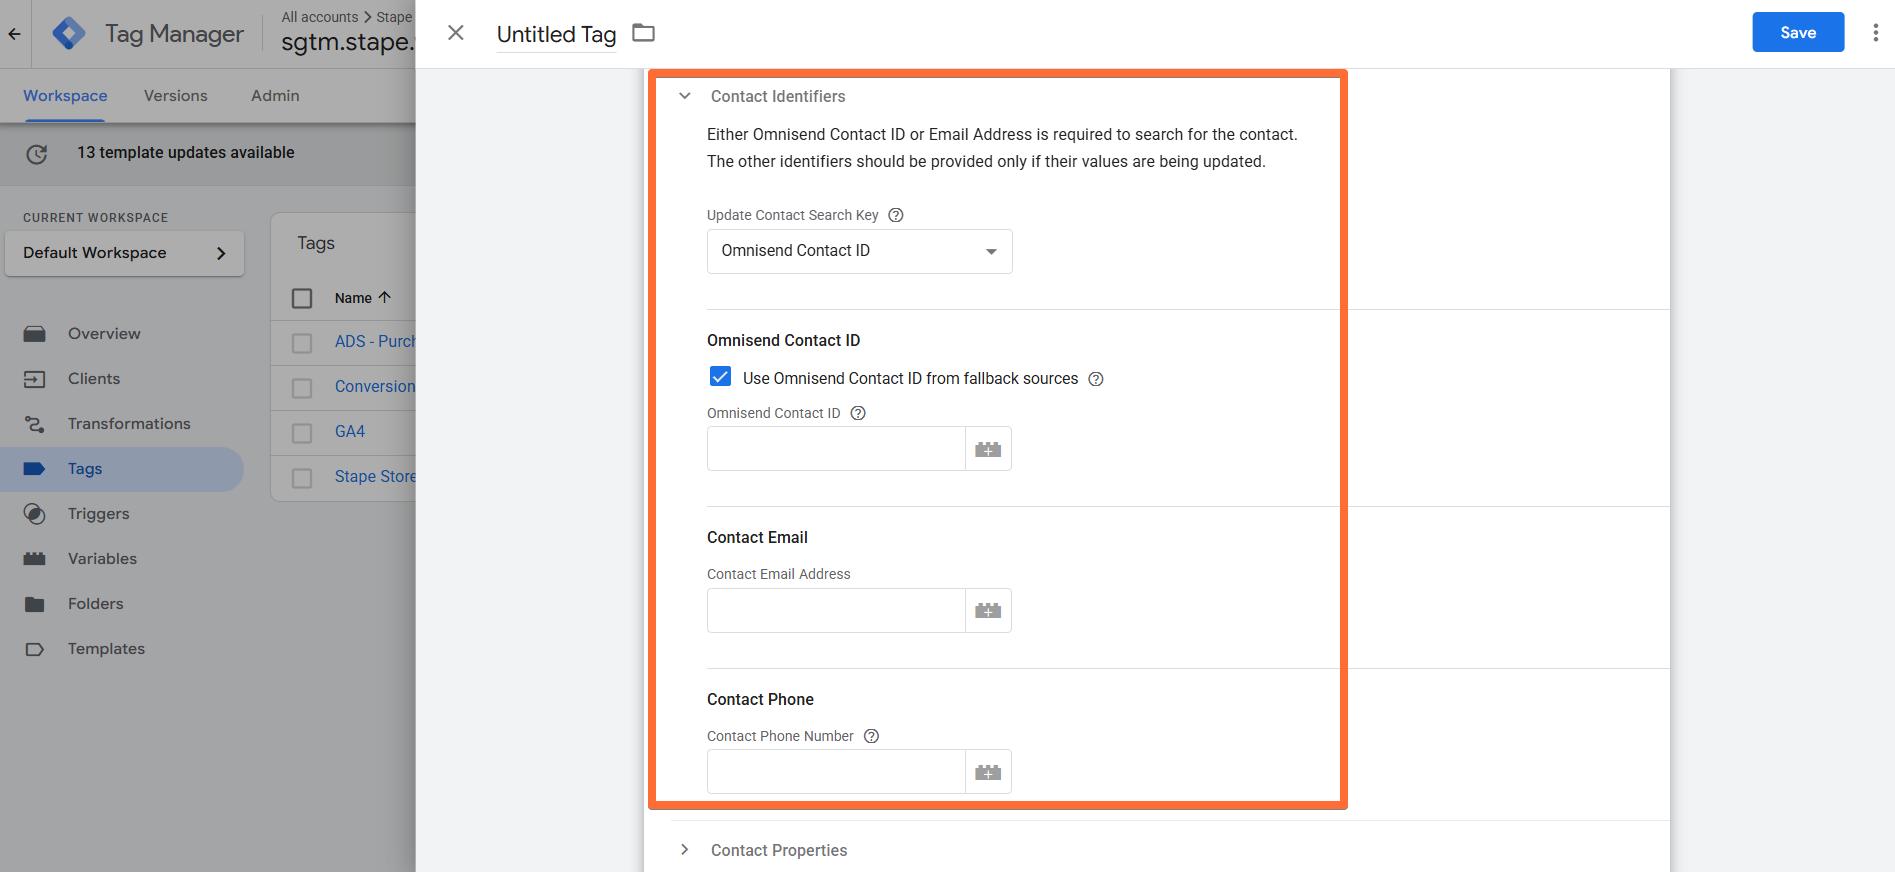
Task: Open the Conversion tag
Action: [375, 386]
